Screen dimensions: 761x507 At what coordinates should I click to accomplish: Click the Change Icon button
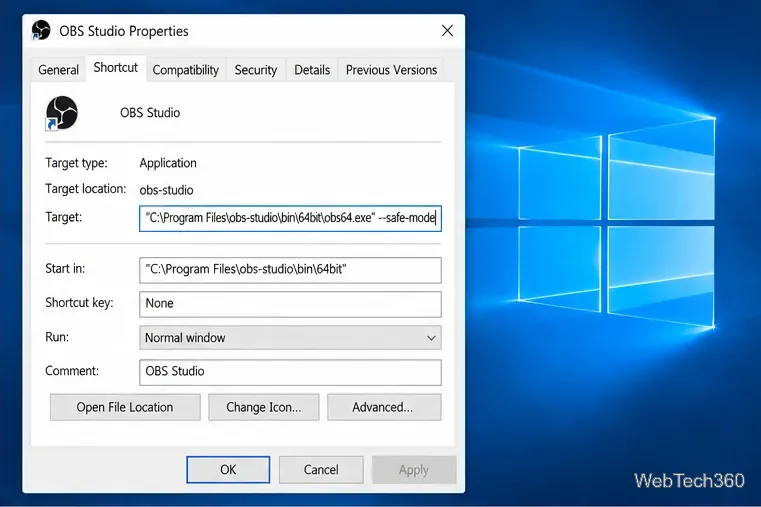(x=264, y=407)
